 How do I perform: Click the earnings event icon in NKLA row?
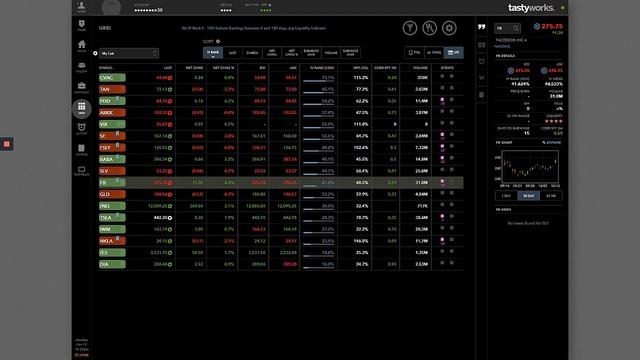pyautogui.click(x=442, y=240)
